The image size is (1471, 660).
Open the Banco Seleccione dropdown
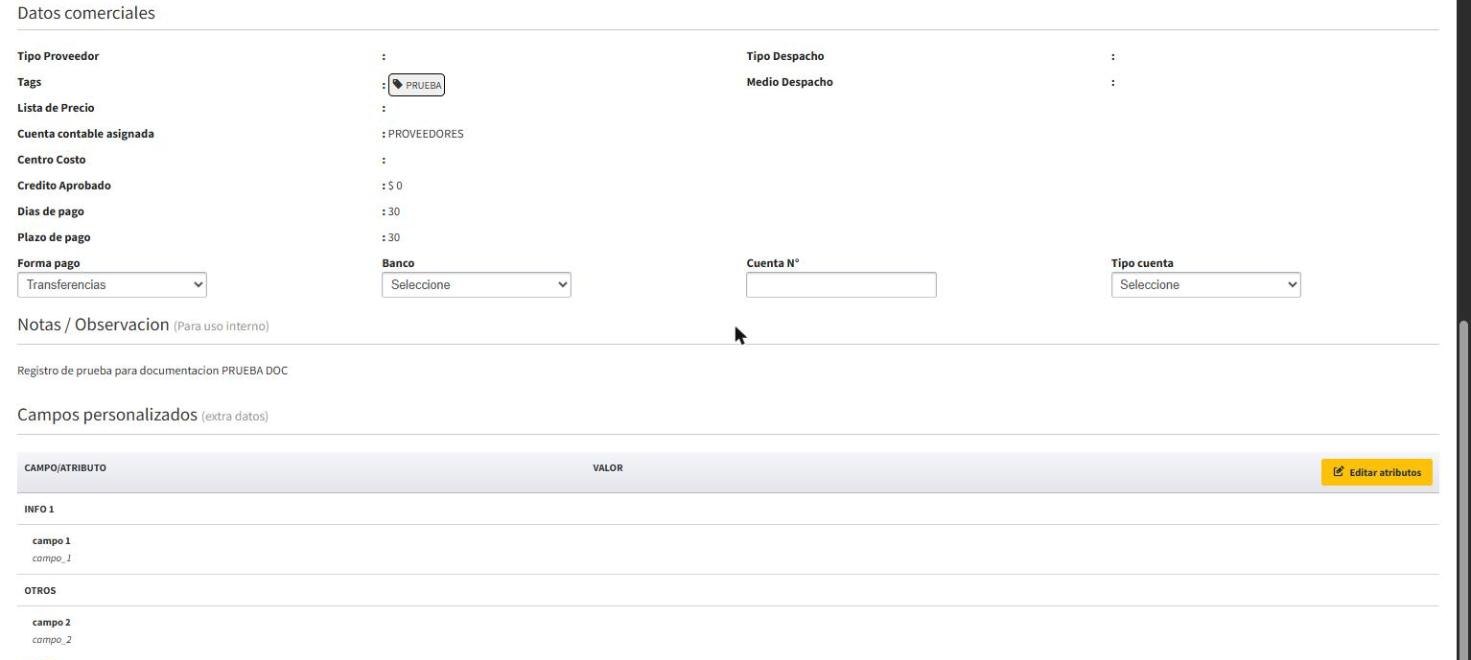(x=477, y=285)
